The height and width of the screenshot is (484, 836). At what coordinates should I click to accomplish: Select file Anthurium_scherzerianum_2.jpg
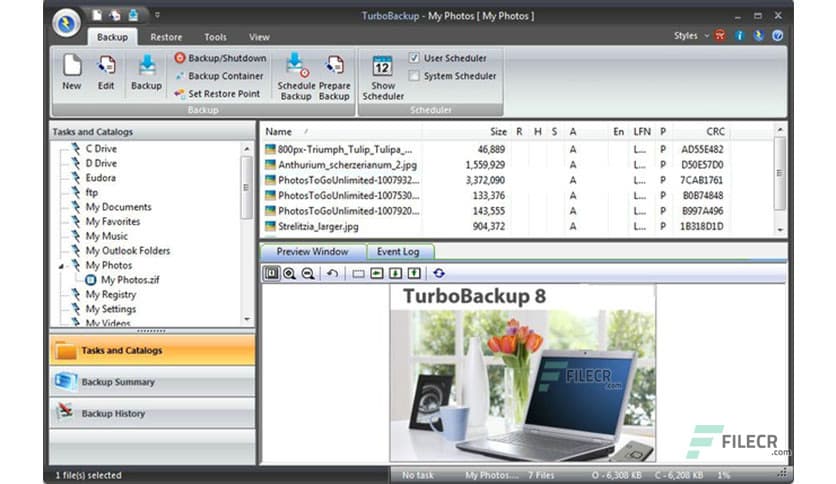[x=347, y=165]
